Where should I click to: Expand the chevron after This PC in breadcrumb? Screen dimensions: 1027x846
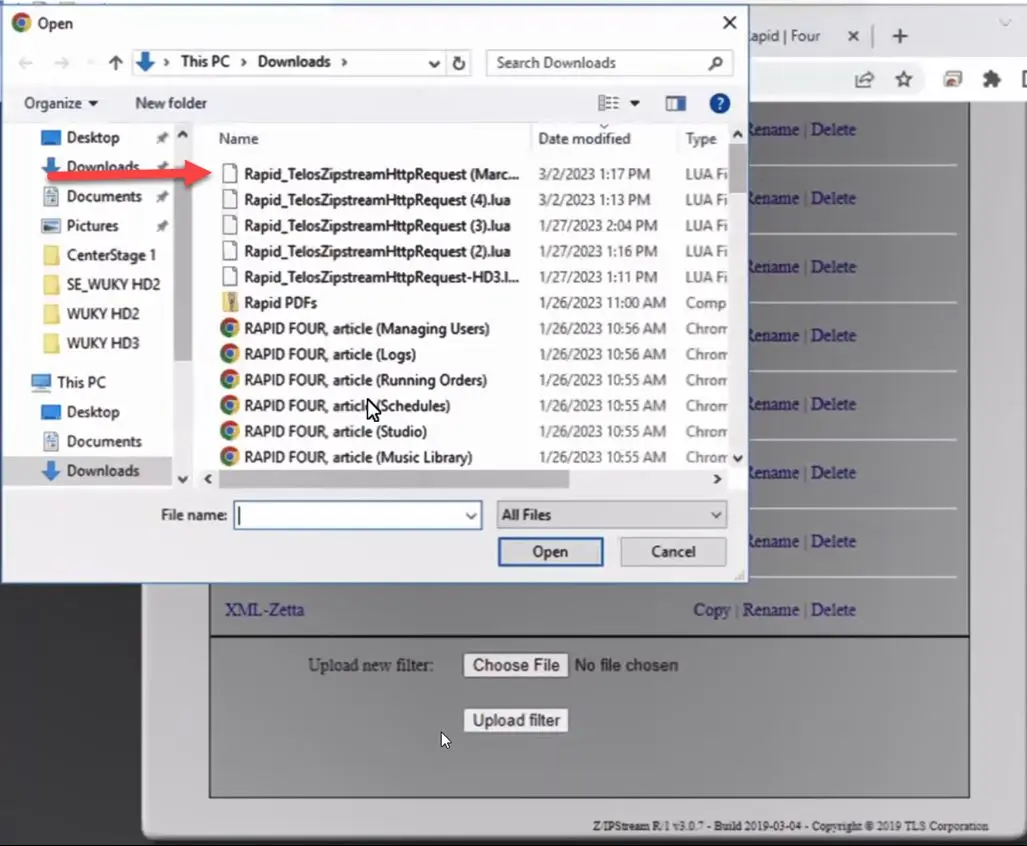[x=244, y=62]
